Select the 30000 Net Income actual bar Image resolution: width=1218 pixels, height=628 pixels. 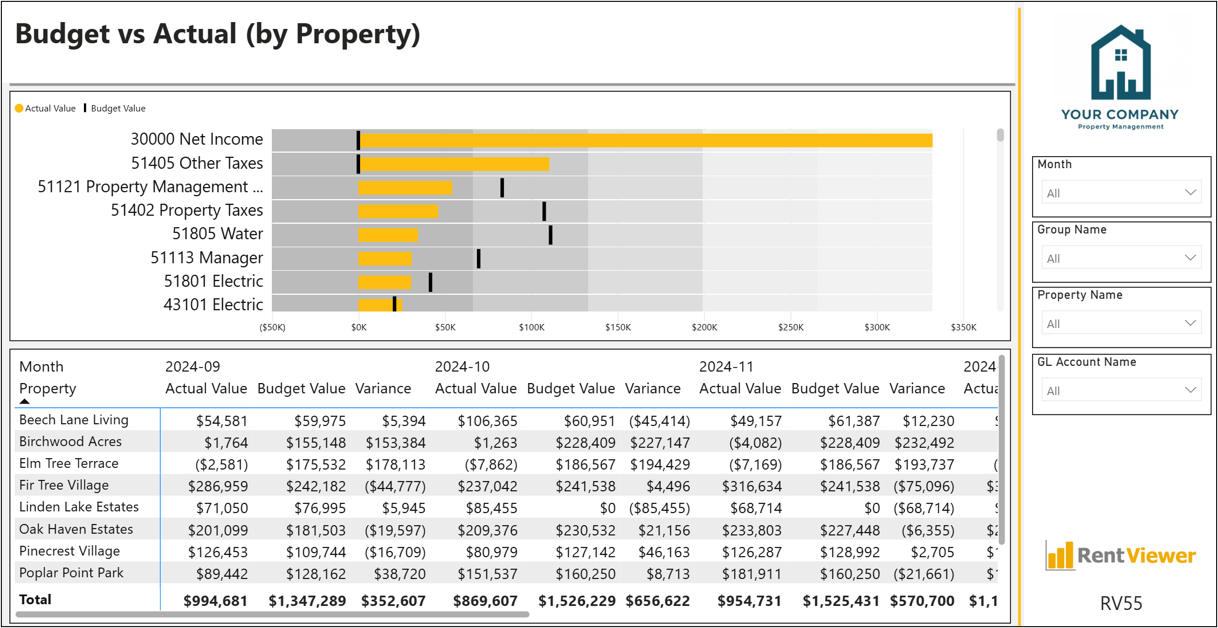pyautogui.click(x=646, y=140)
